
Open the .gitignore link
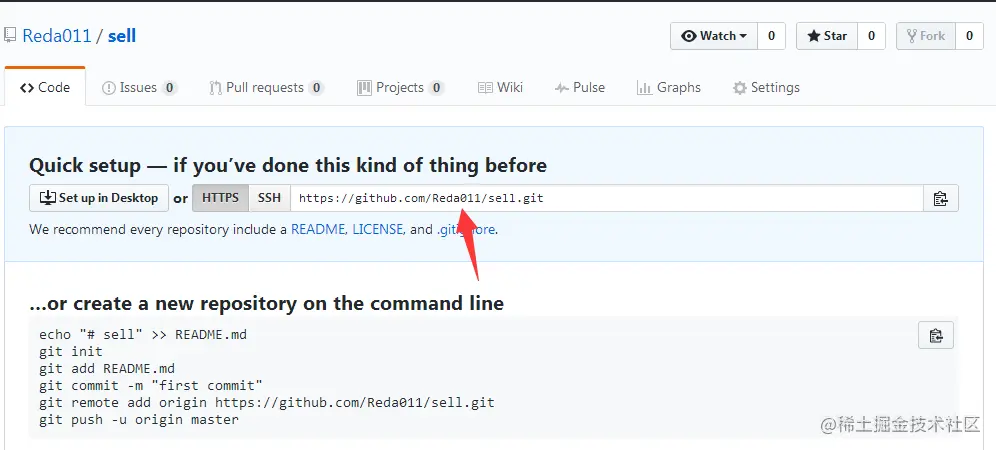tap(466, 229)
